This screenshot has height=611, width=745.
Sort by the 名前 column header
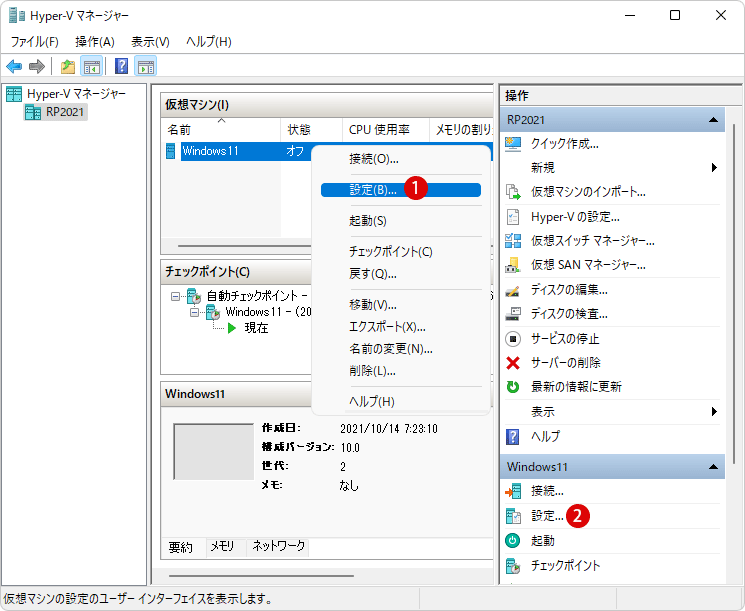[x=220, y=130]
